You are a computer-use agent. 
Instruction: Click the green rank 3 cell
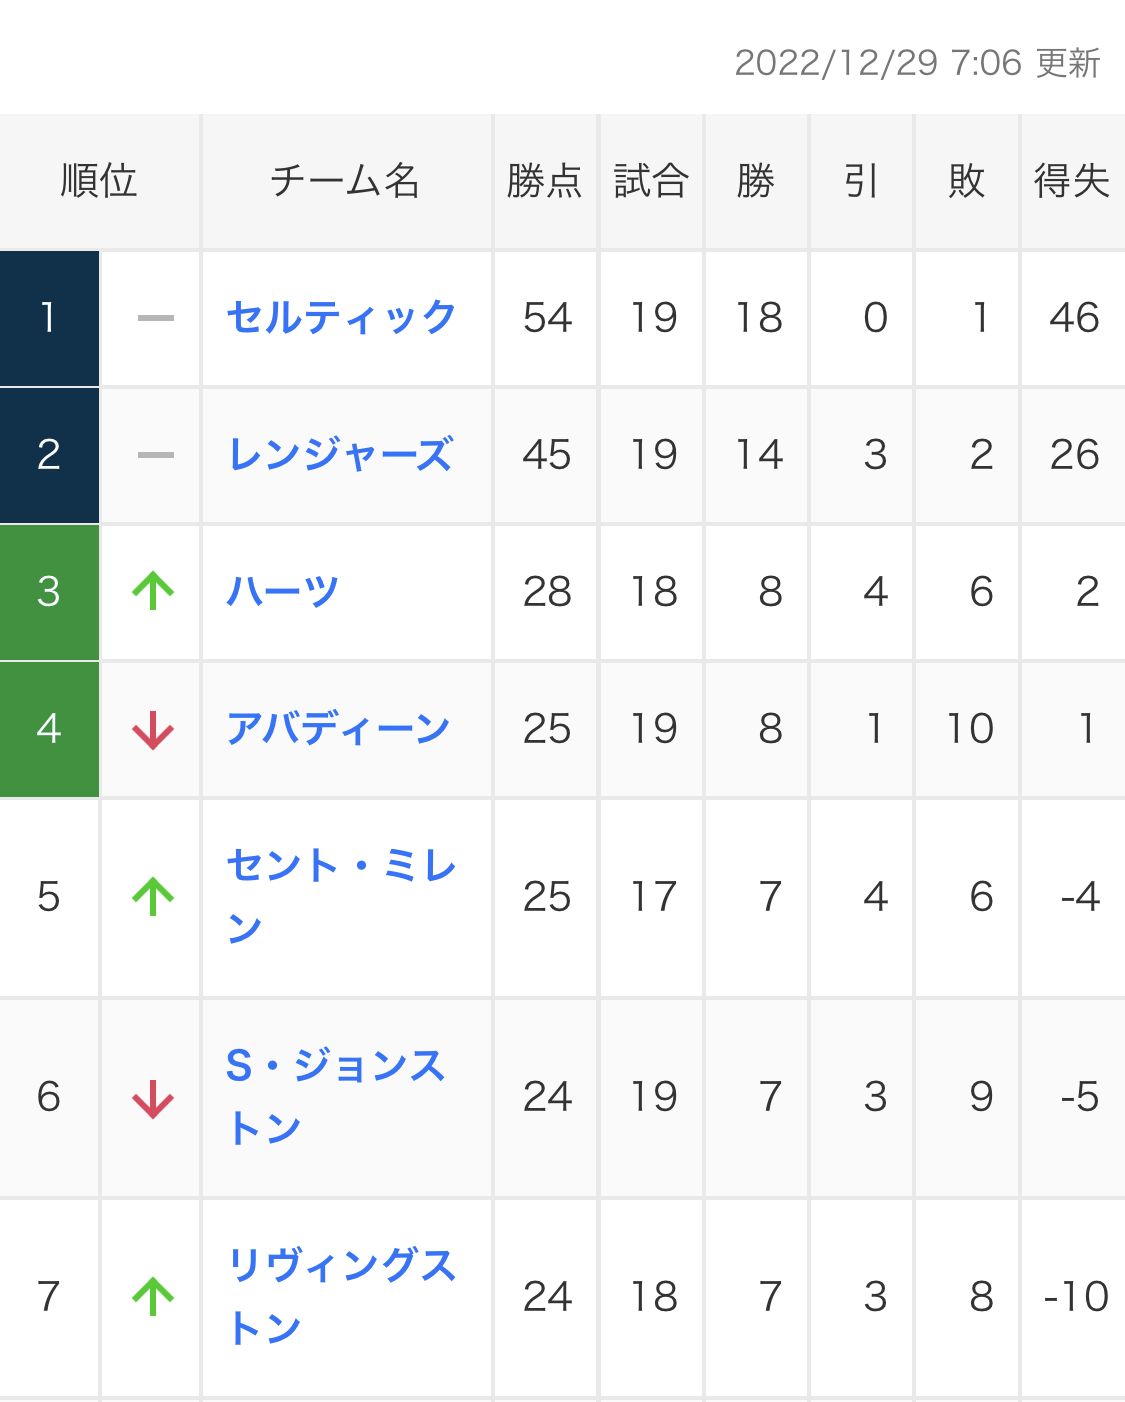[x=49, y=592]
